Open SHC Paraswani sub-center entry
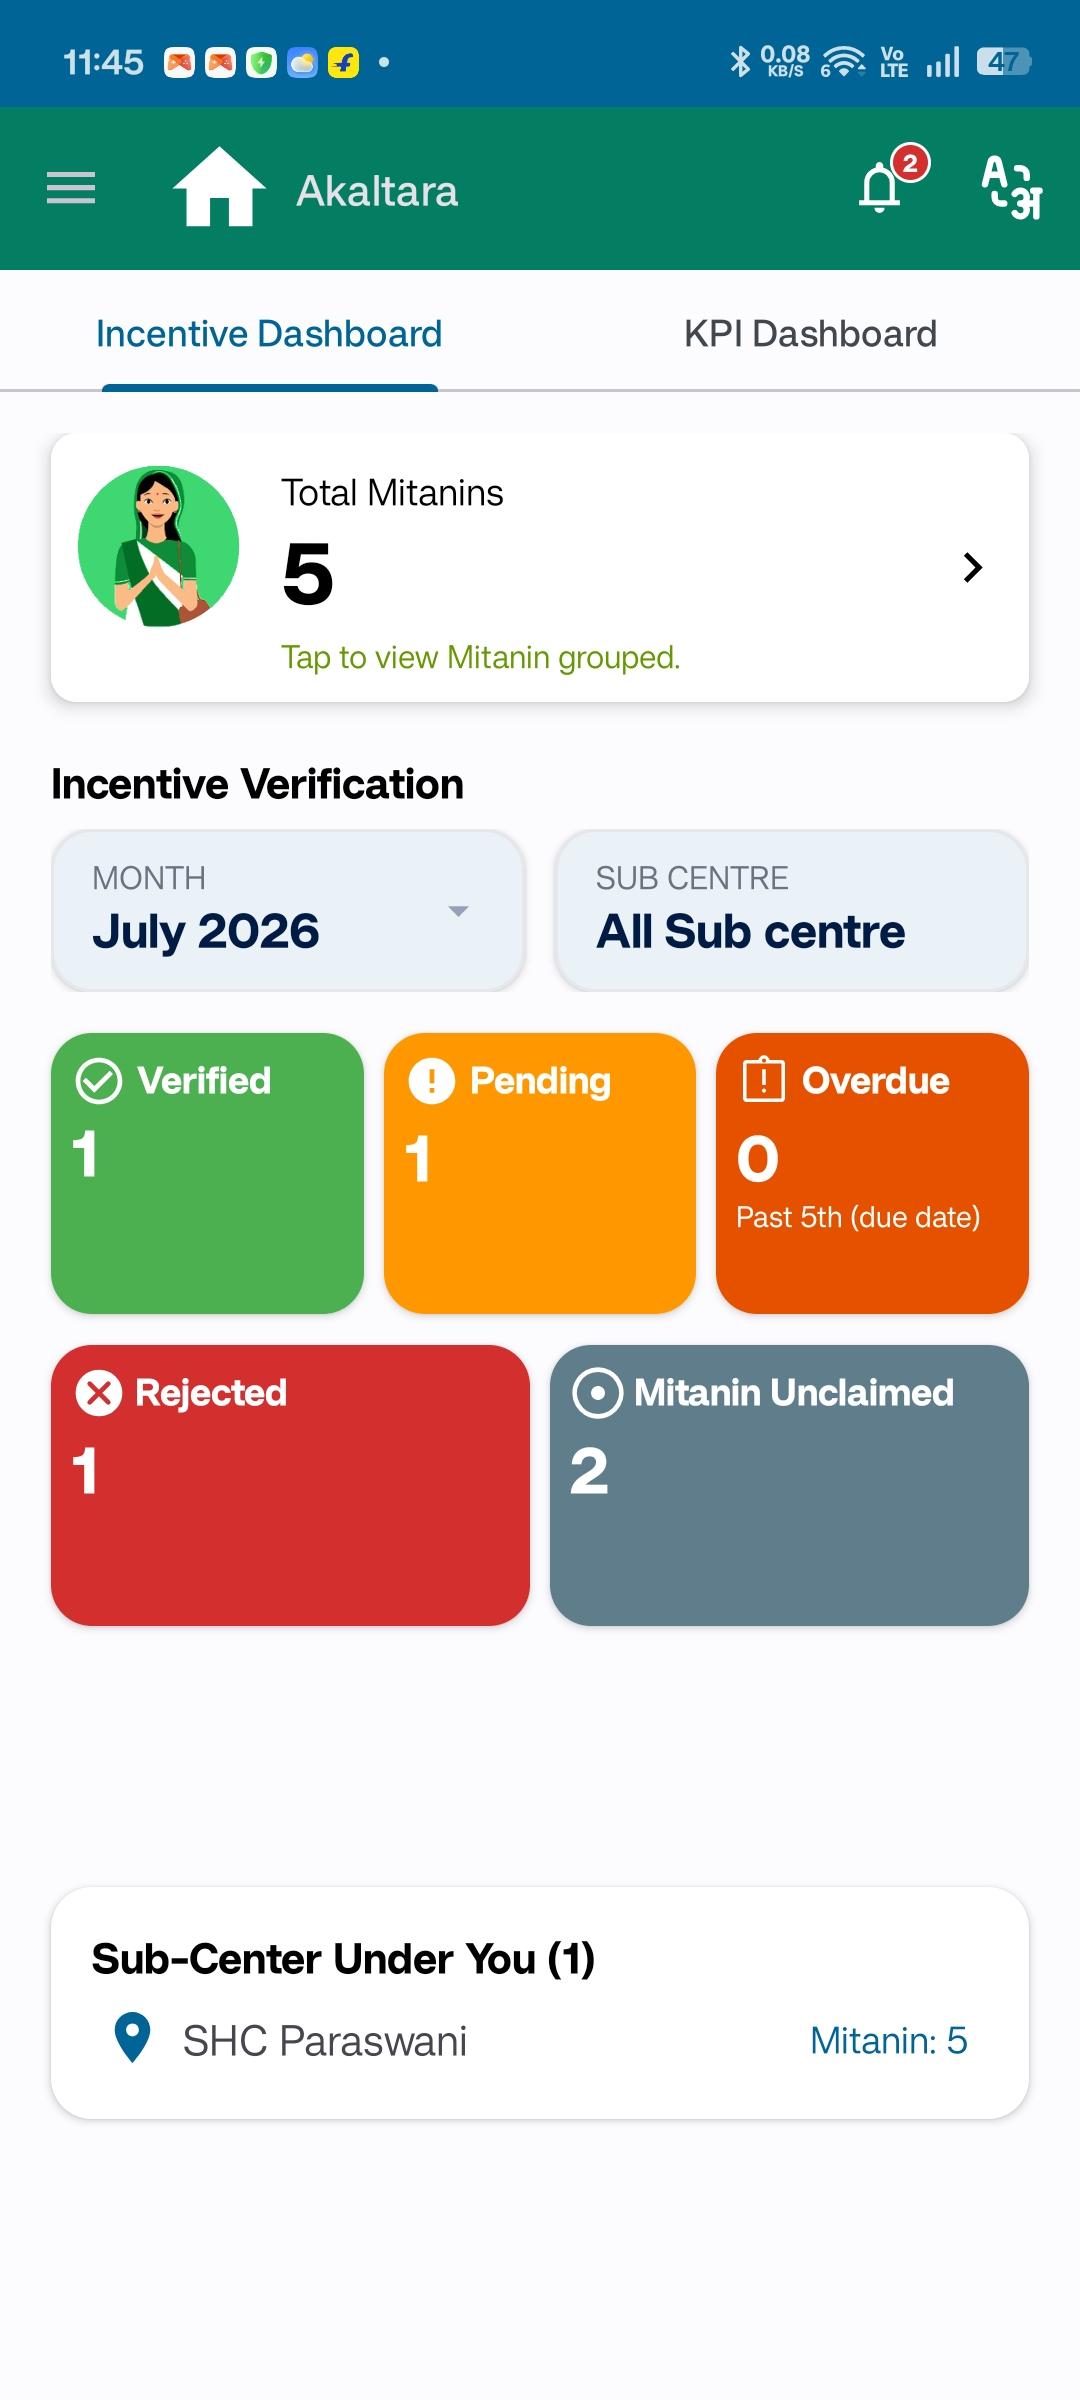This screenshot has width=1080, height=2400. click(540, 2040)
